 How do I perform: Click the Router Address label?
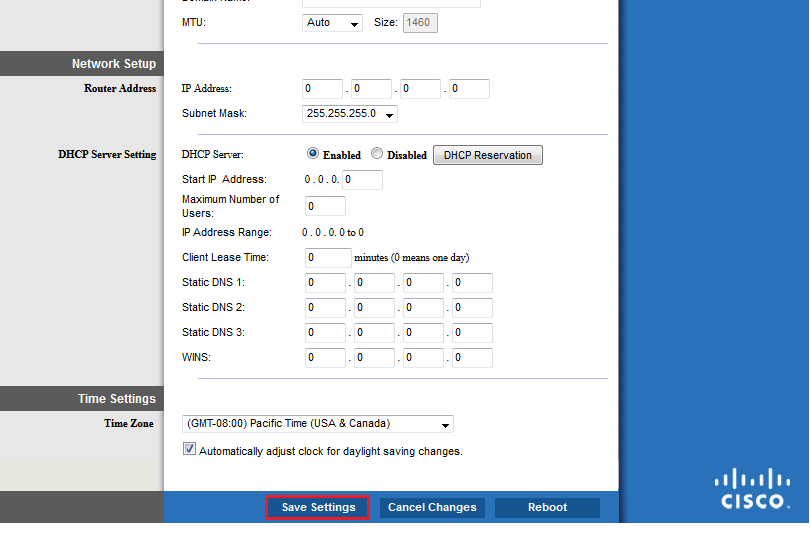pyautogui.click(x=120, y=88)
